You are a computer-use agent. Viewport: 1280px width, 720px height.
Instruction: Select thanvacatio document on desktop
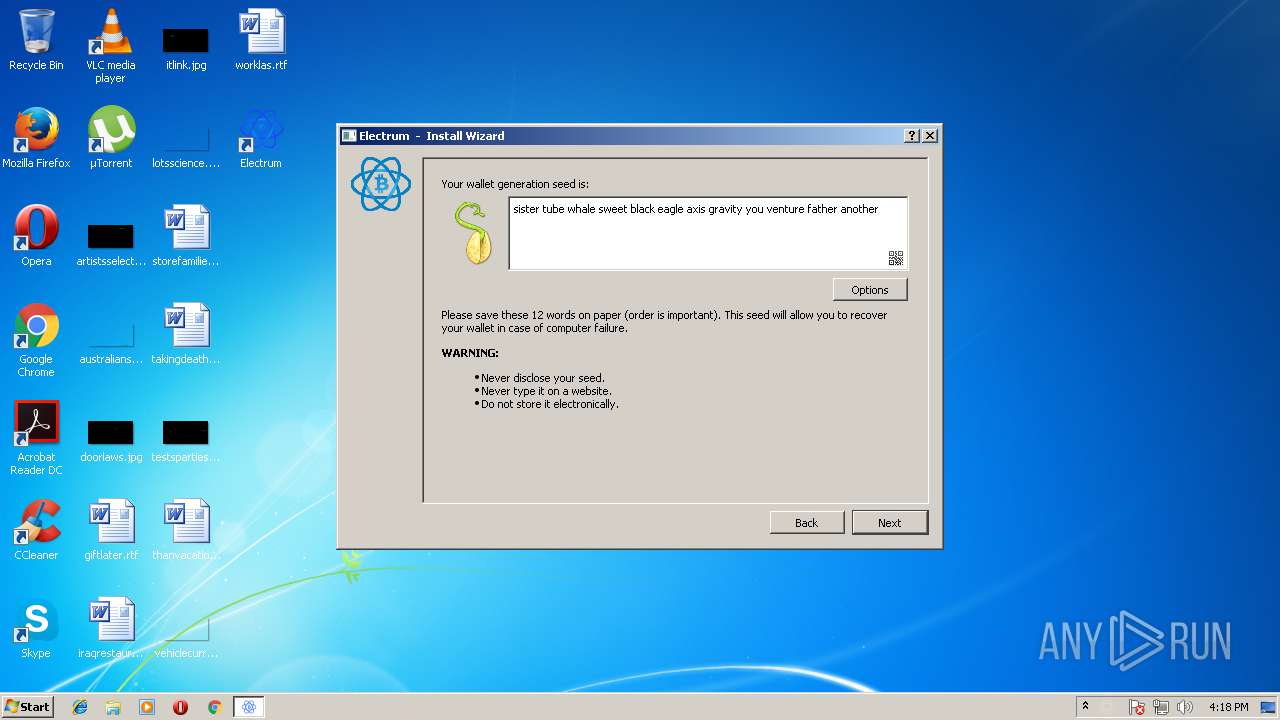[x=186, y=530]
